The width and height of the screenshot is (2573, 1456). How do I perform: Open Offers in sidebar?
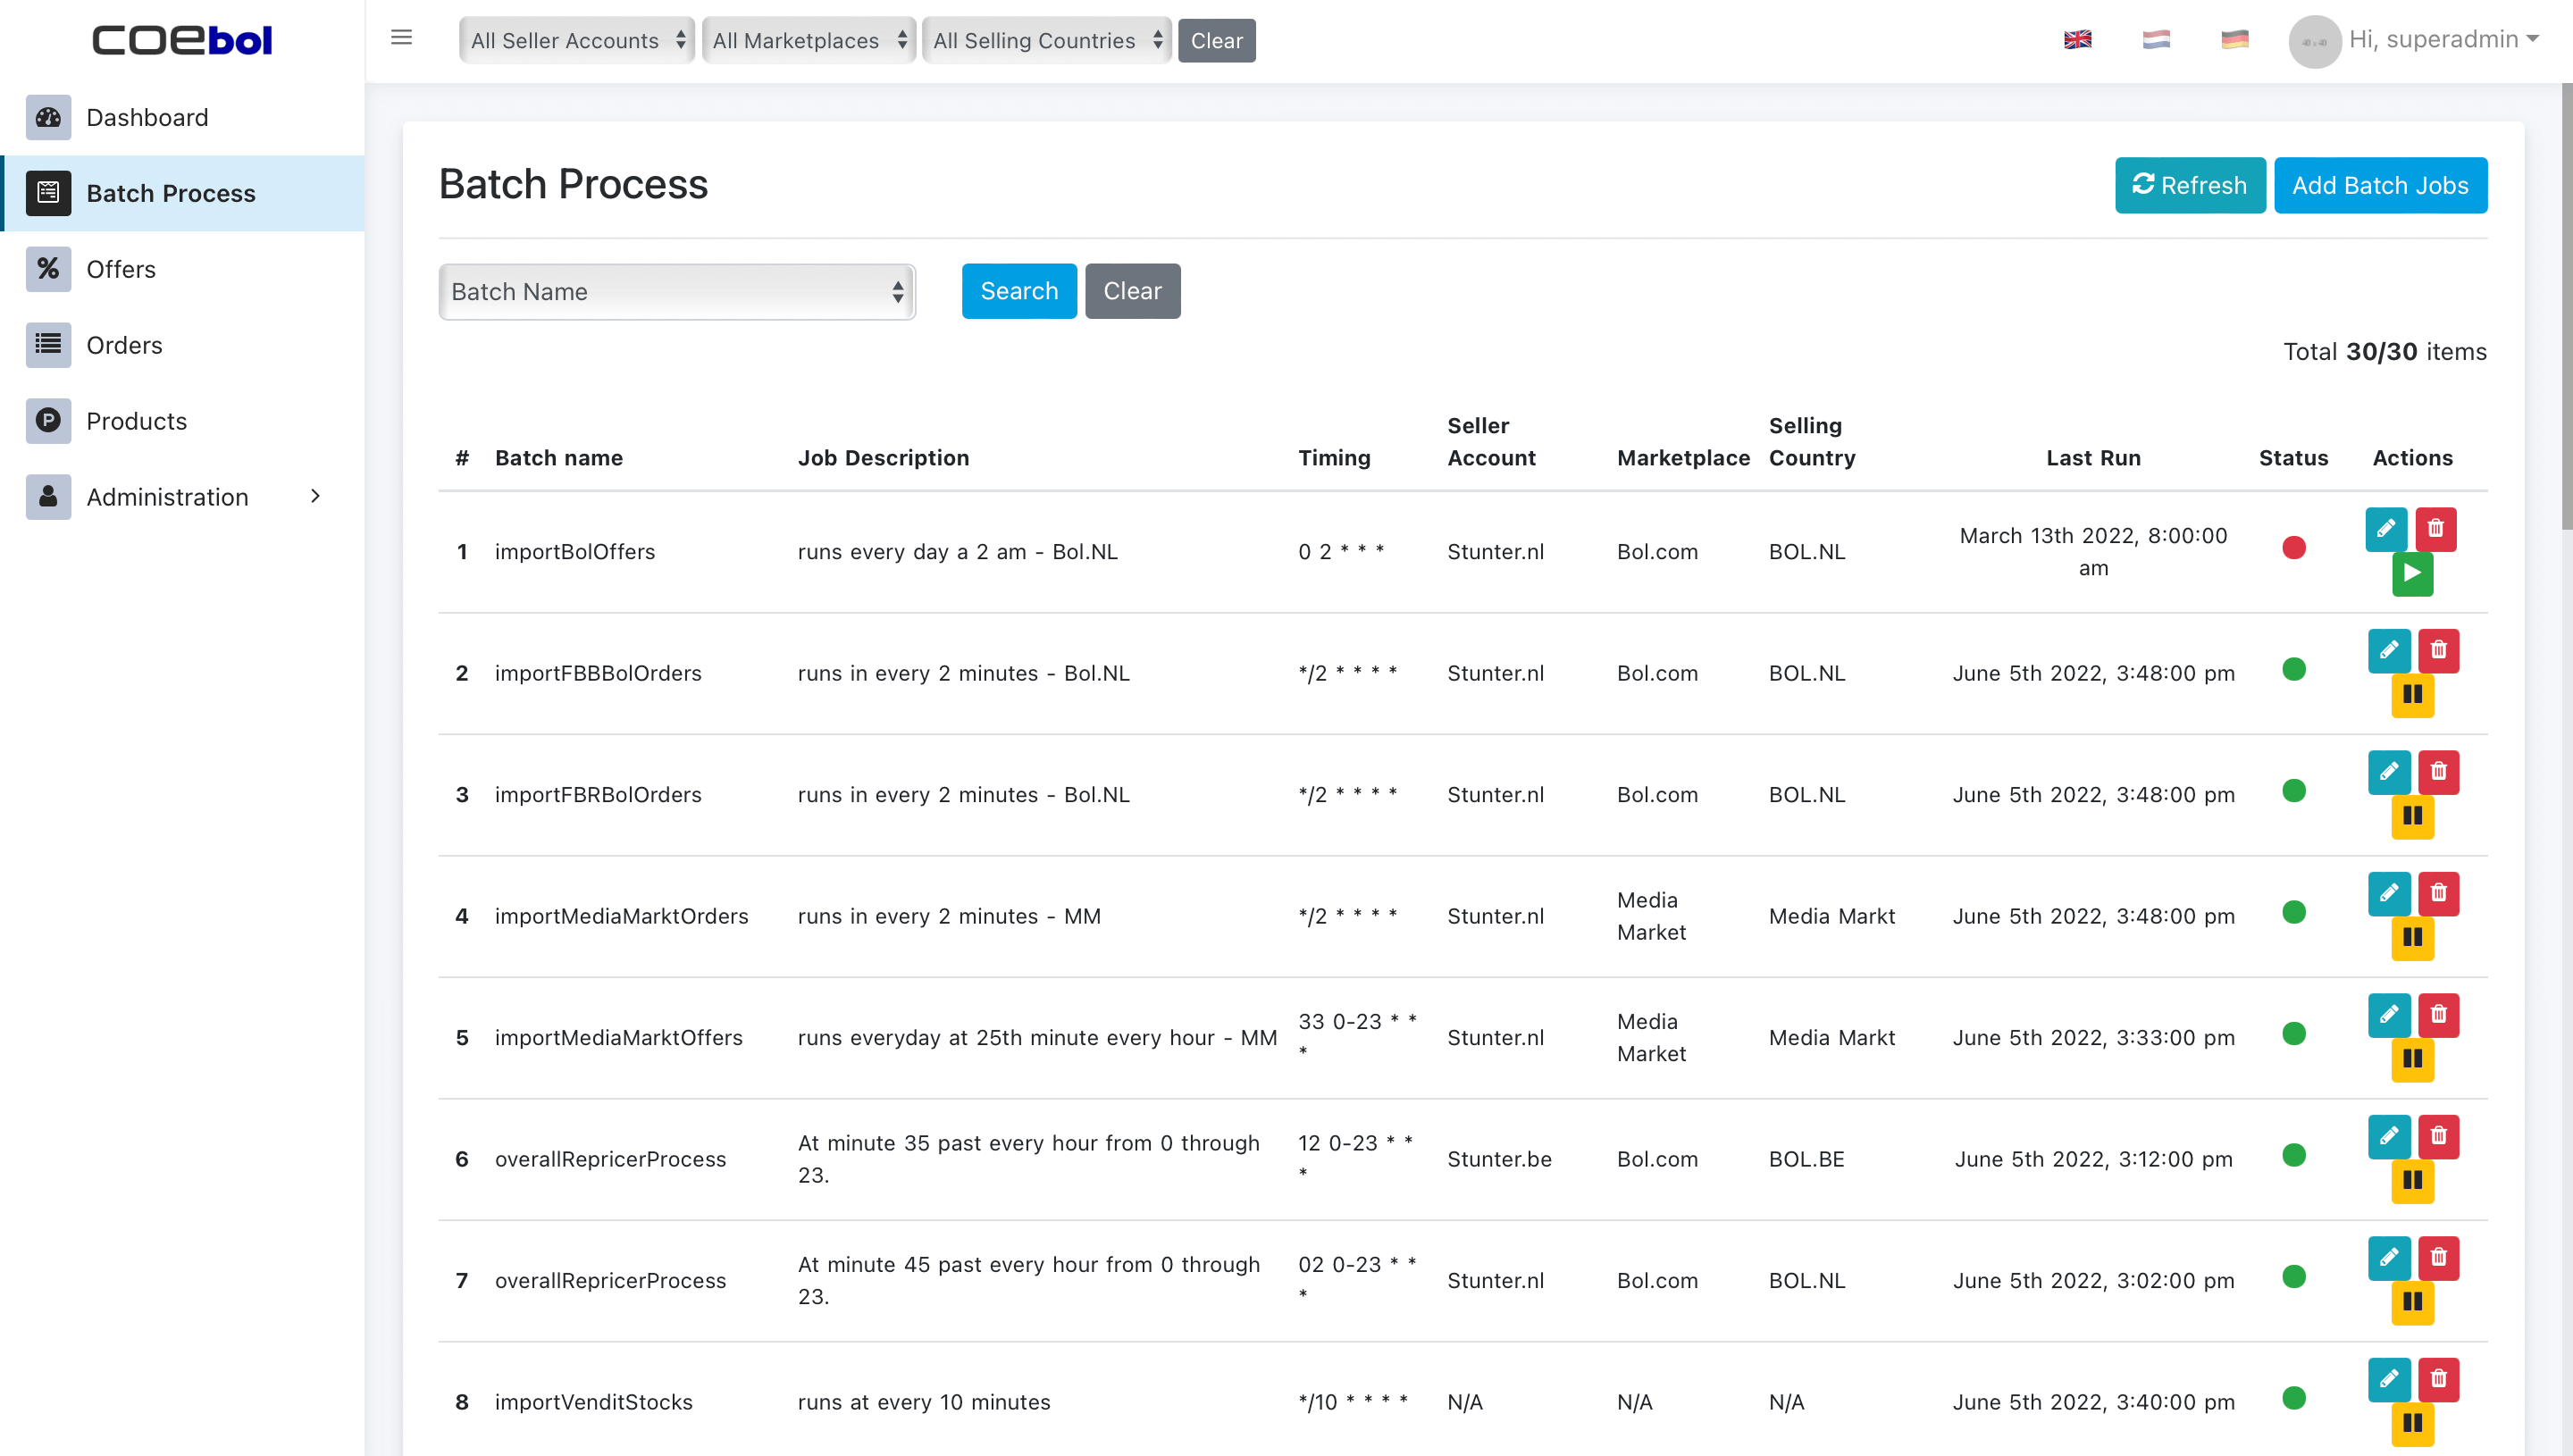point(183,269)
